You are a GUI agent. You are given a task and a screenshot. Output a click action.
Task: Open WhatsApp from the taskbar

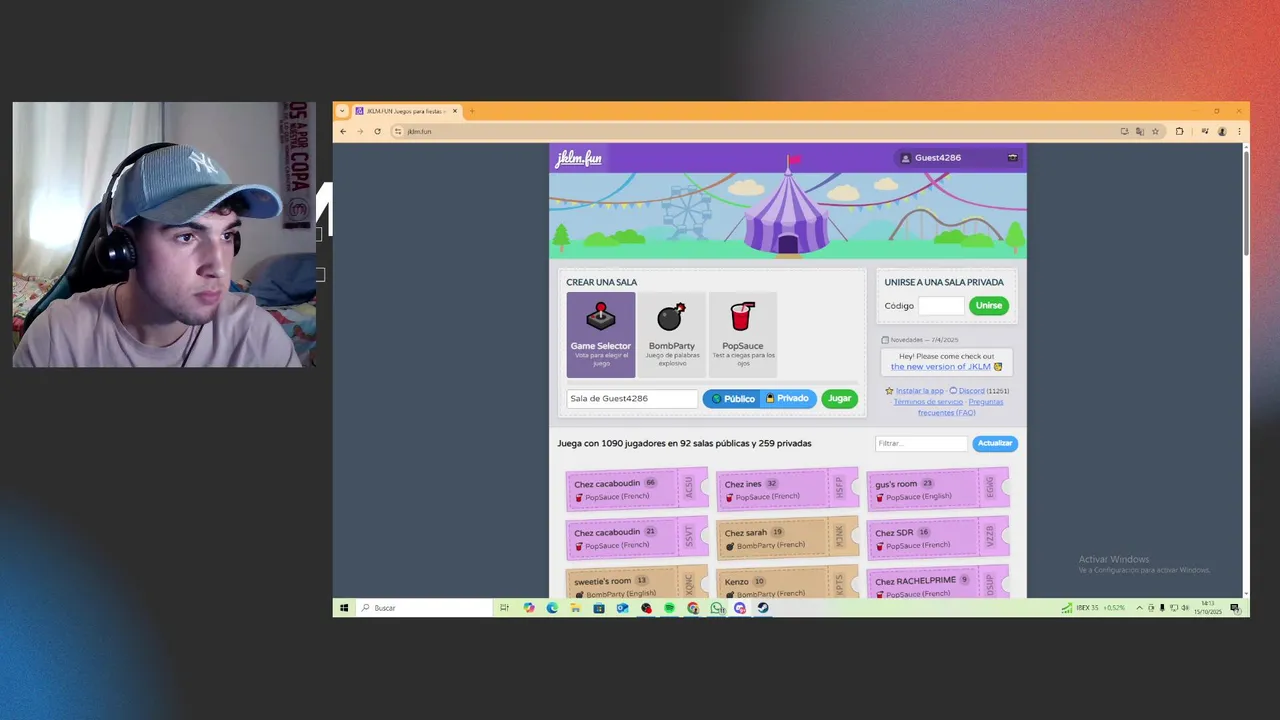(717, 608)
